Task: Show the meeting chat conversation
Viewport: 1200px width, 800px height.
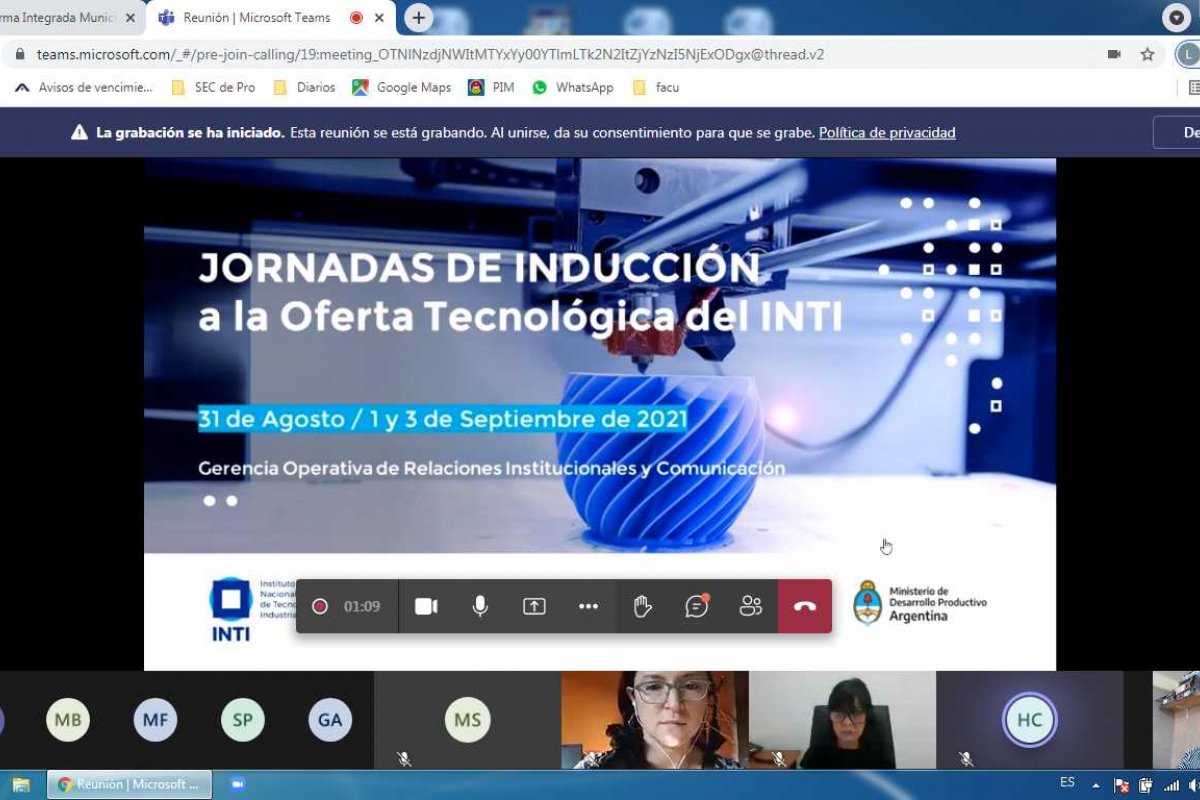Action: pyautogui.click(x=696, y=606)
